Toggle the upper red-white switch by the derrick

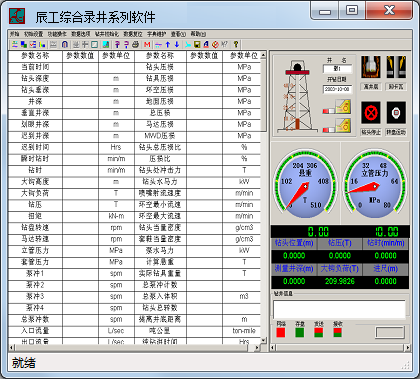(329, 110)
